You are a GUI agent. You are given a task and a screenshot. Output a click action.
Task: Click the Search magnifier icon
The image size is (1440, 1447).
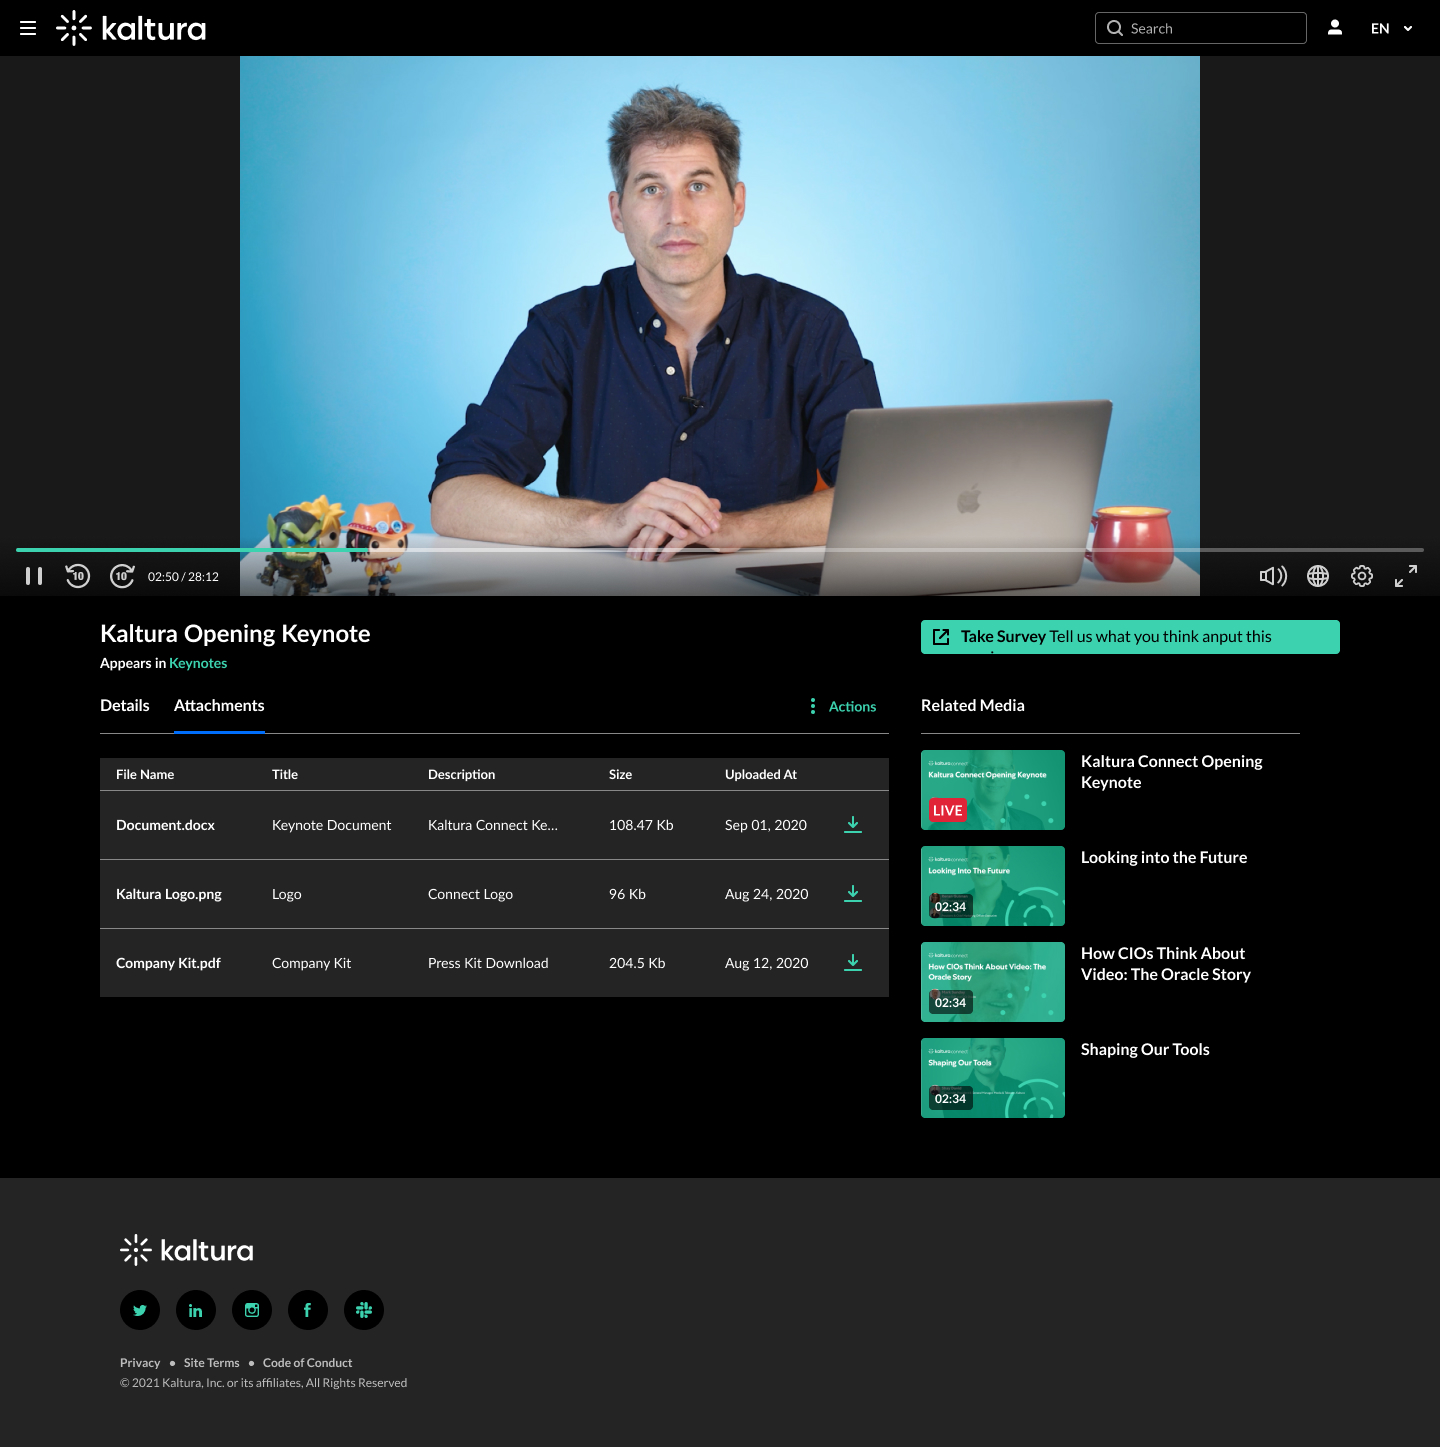pyautogui.click(x=1115, y=28)
